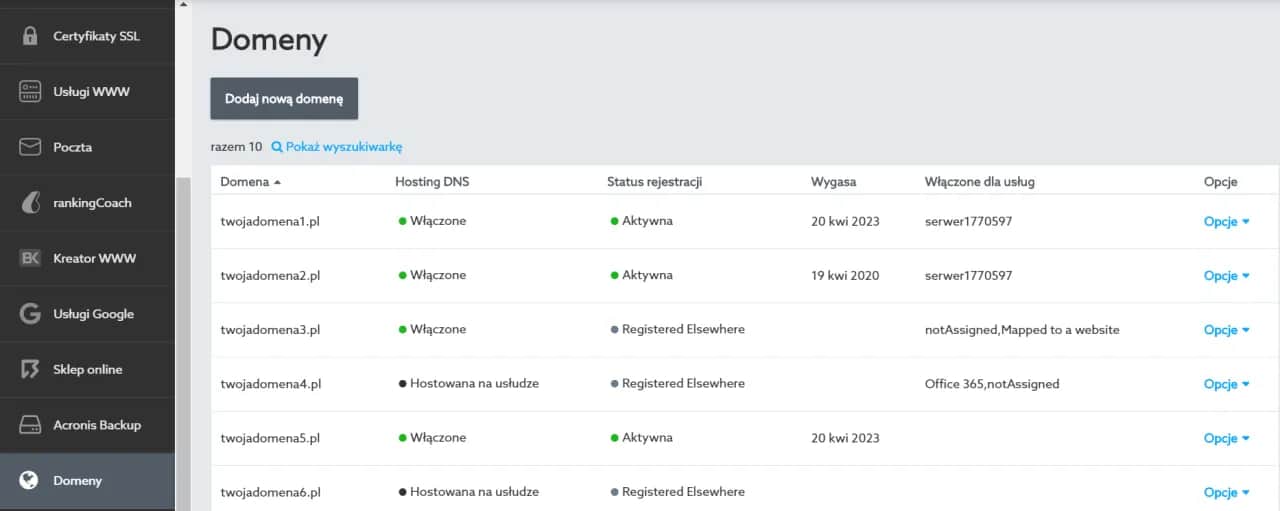1280x511 pixels.
Task: Show search via Pokaż wyszukiwarkę link
Action: [x=343, y=147]
